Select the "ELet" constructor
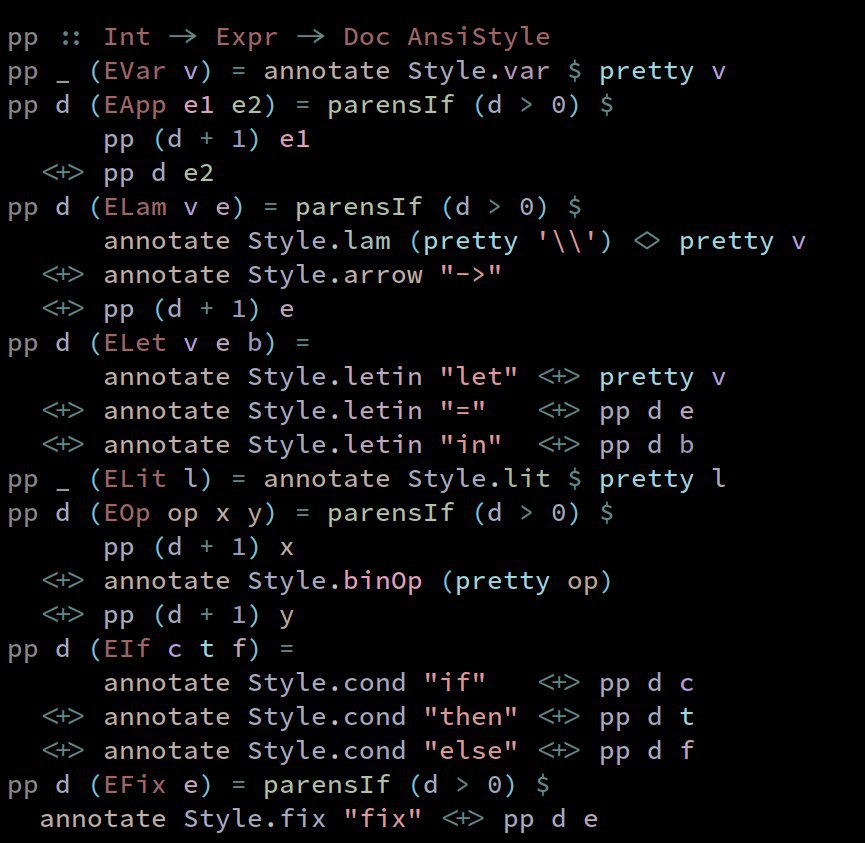Viewport: 865px width, 843px height. click(135, 343)
